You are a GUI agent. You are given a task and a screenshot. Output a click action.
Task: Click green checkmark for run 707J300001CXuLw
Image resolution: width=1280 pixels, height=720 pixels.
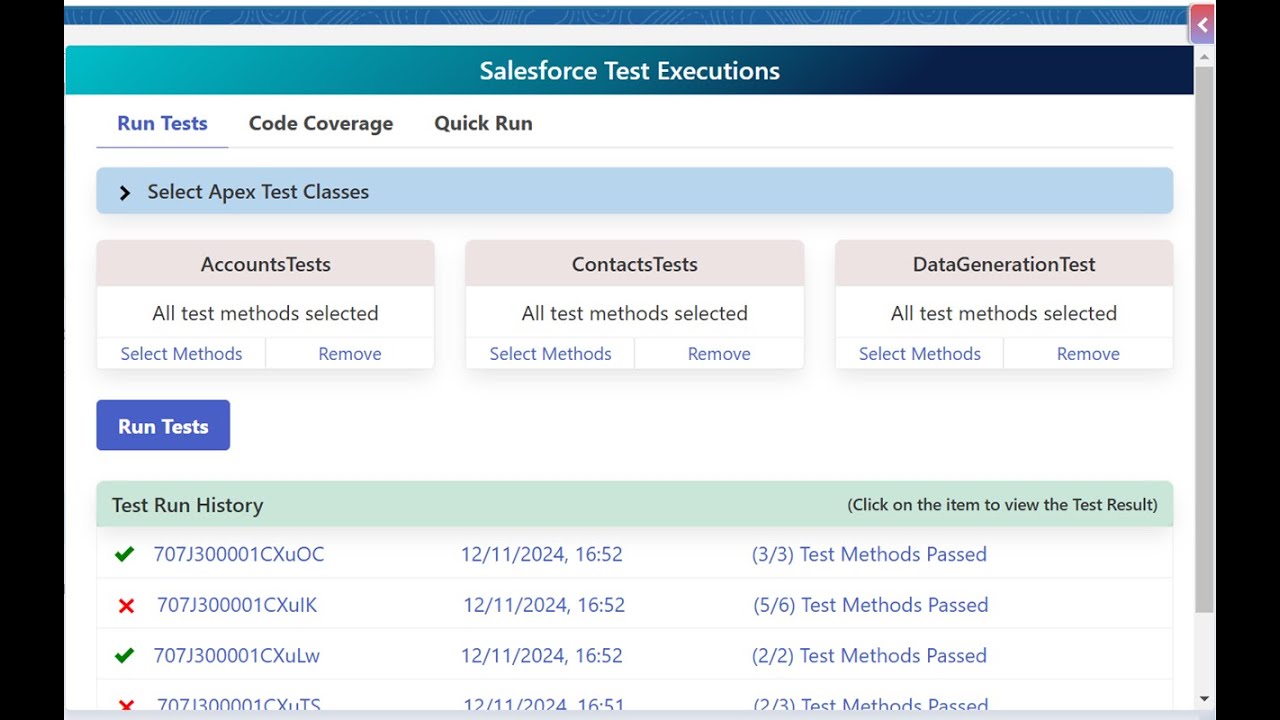pos(124,656)
